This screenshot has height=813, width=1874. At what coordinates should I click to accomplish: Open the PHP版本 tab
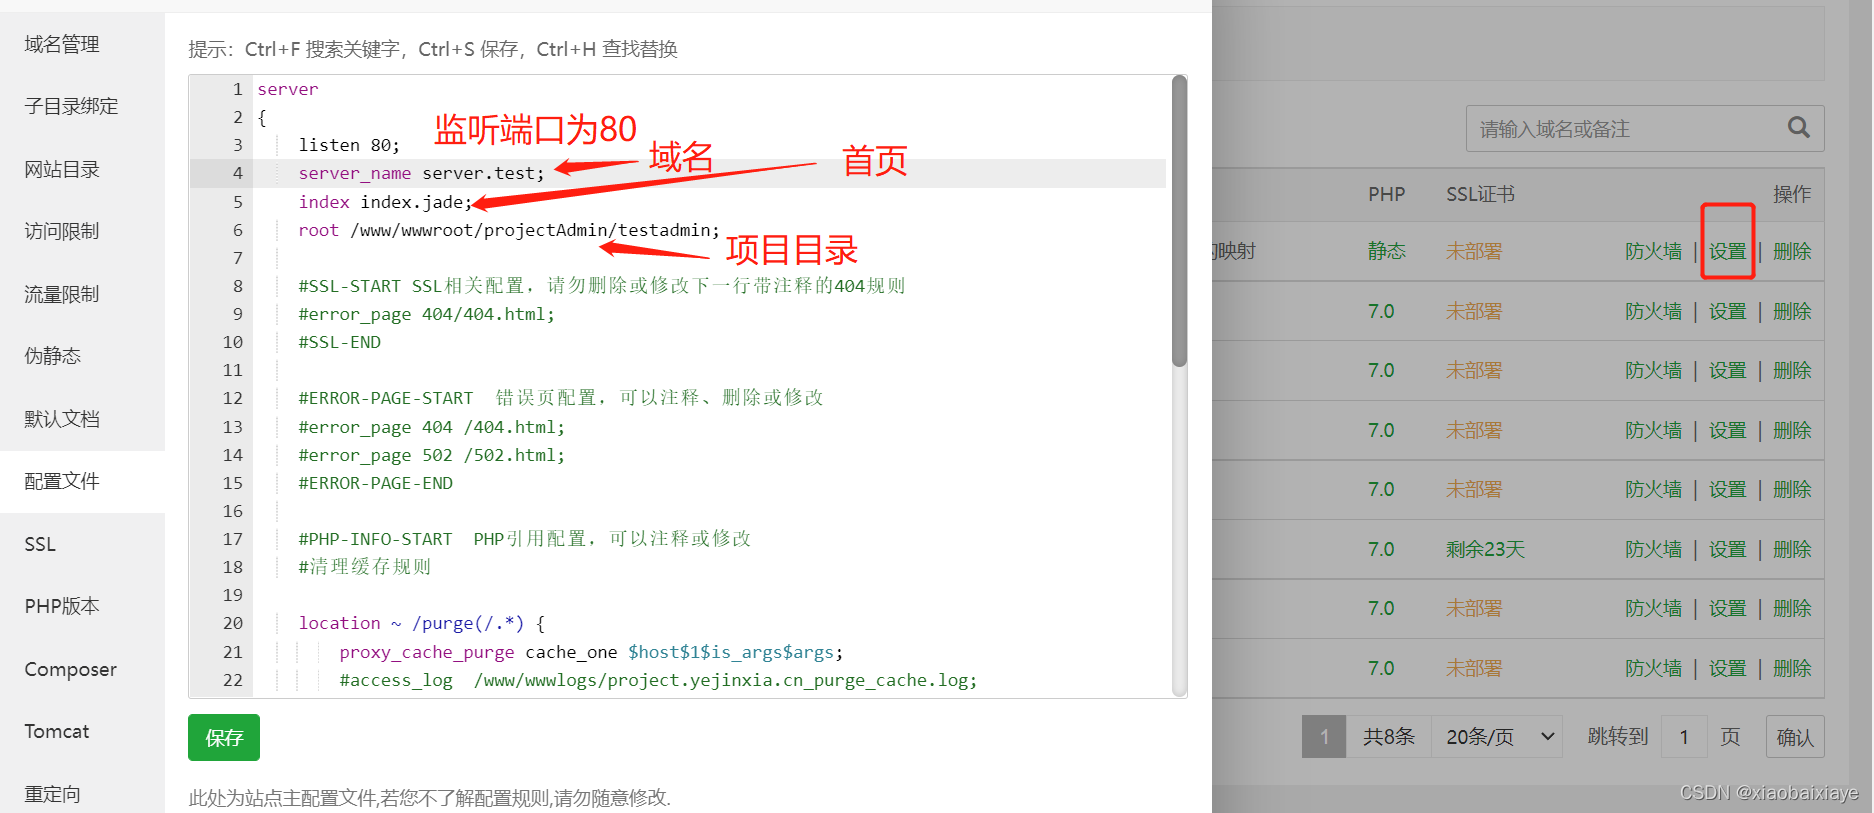click(x=62, y=606)
